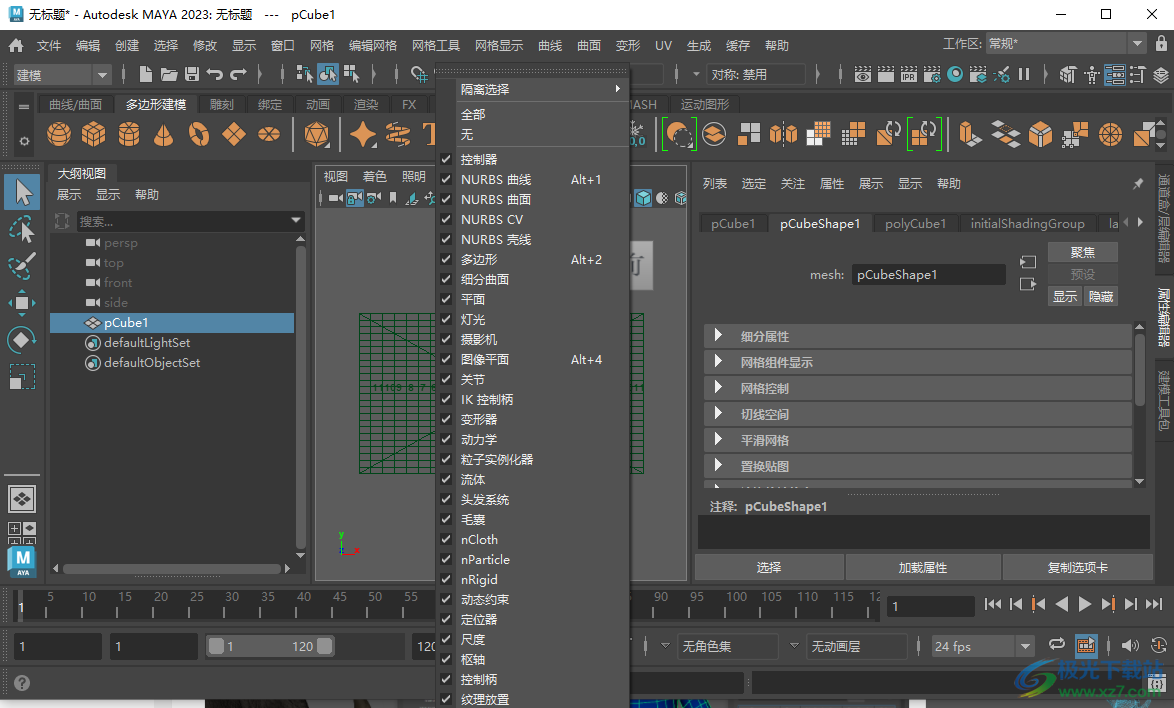Click the redo arrow icon
Image resolution: width=1174 pixels, height=708 pixels.
pos(238,74)
